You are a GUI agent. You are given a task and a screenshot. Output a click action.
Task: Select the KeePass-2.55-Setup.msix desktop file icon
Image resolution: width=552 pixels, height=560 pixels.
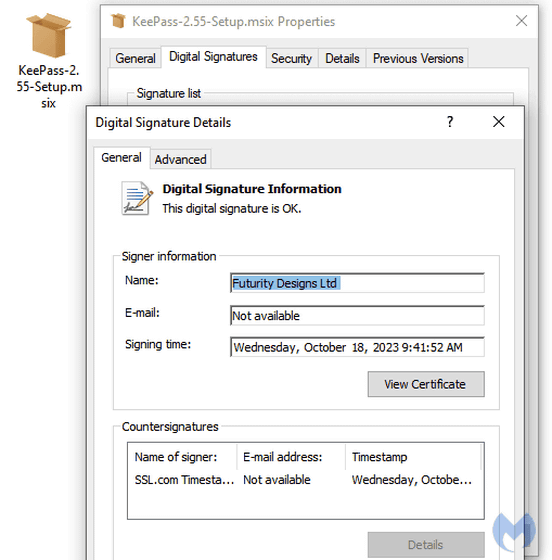click(x=49, y=36)
